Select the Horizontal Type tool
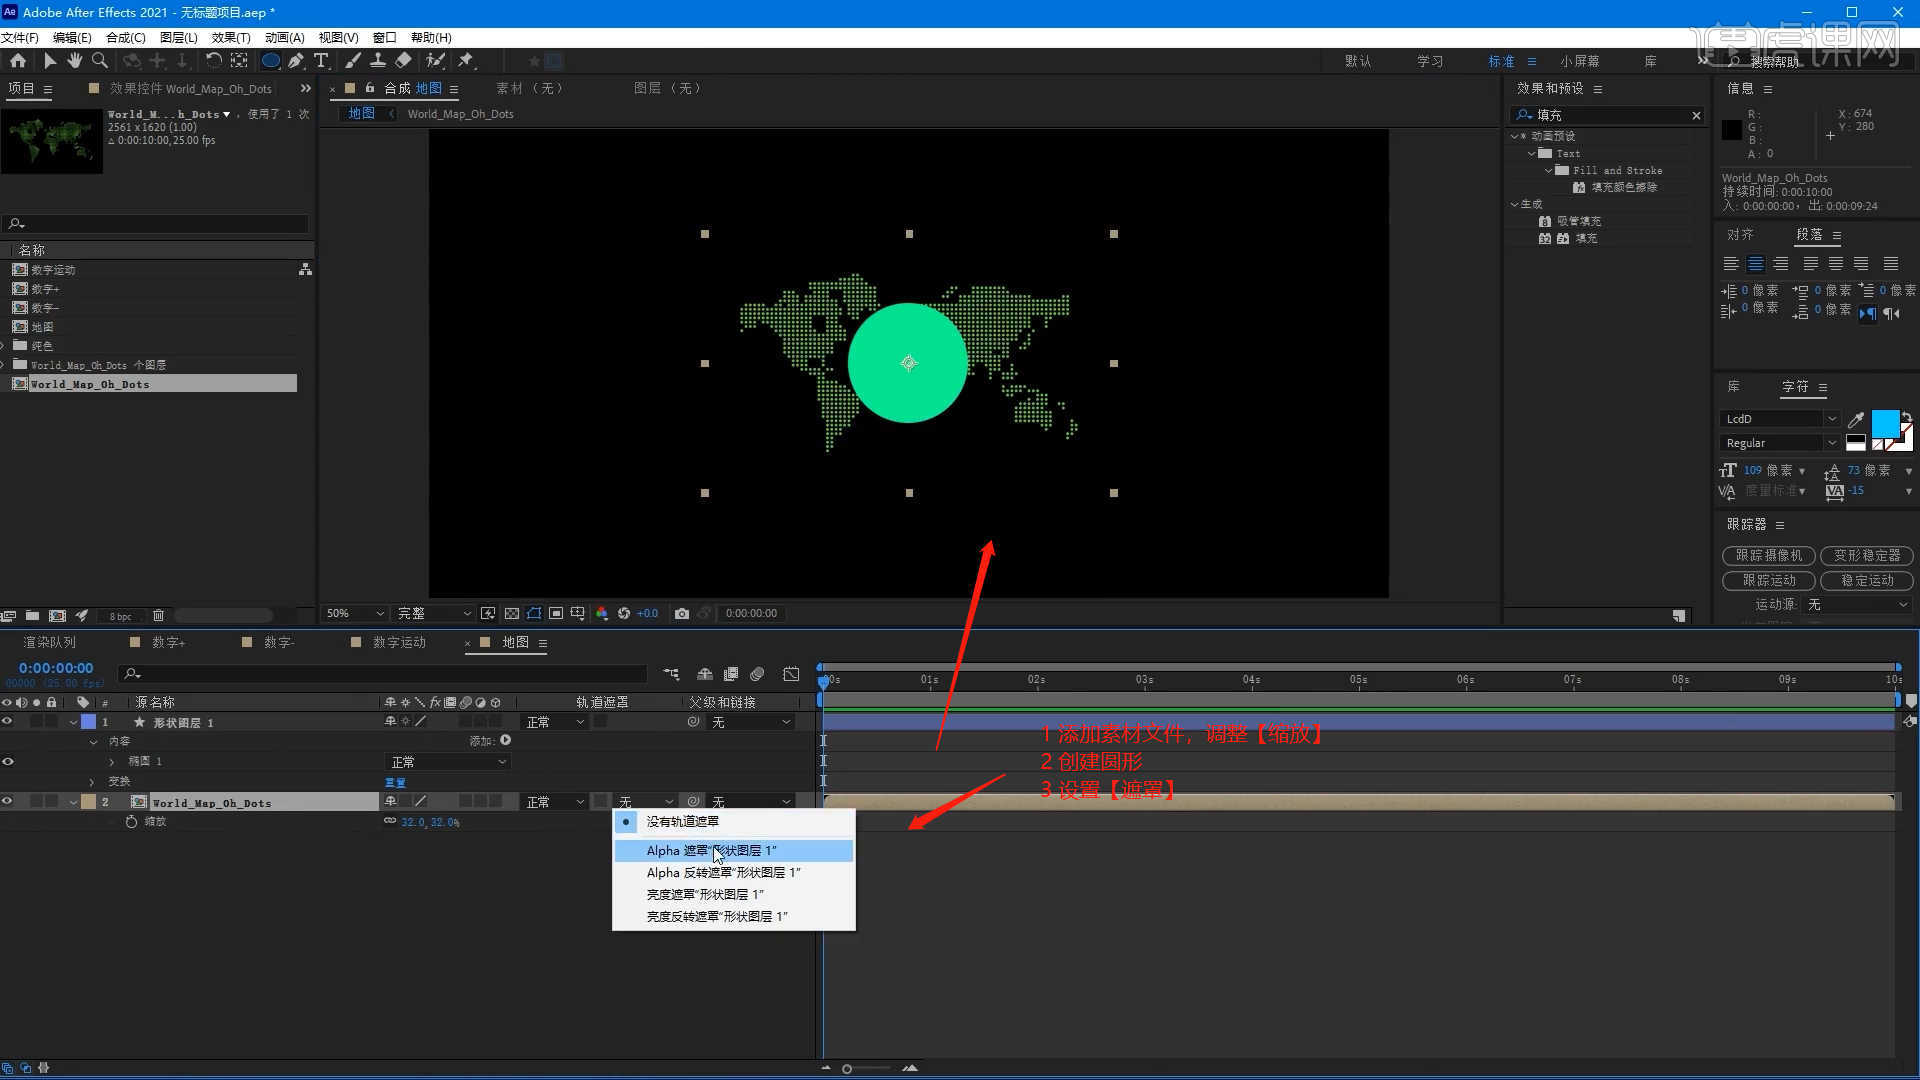 (x=321, y=61)
